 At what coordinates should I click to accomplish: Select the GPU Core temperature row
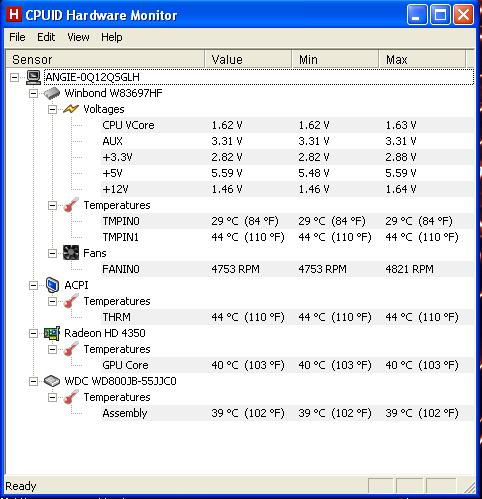tap(287, 365)
